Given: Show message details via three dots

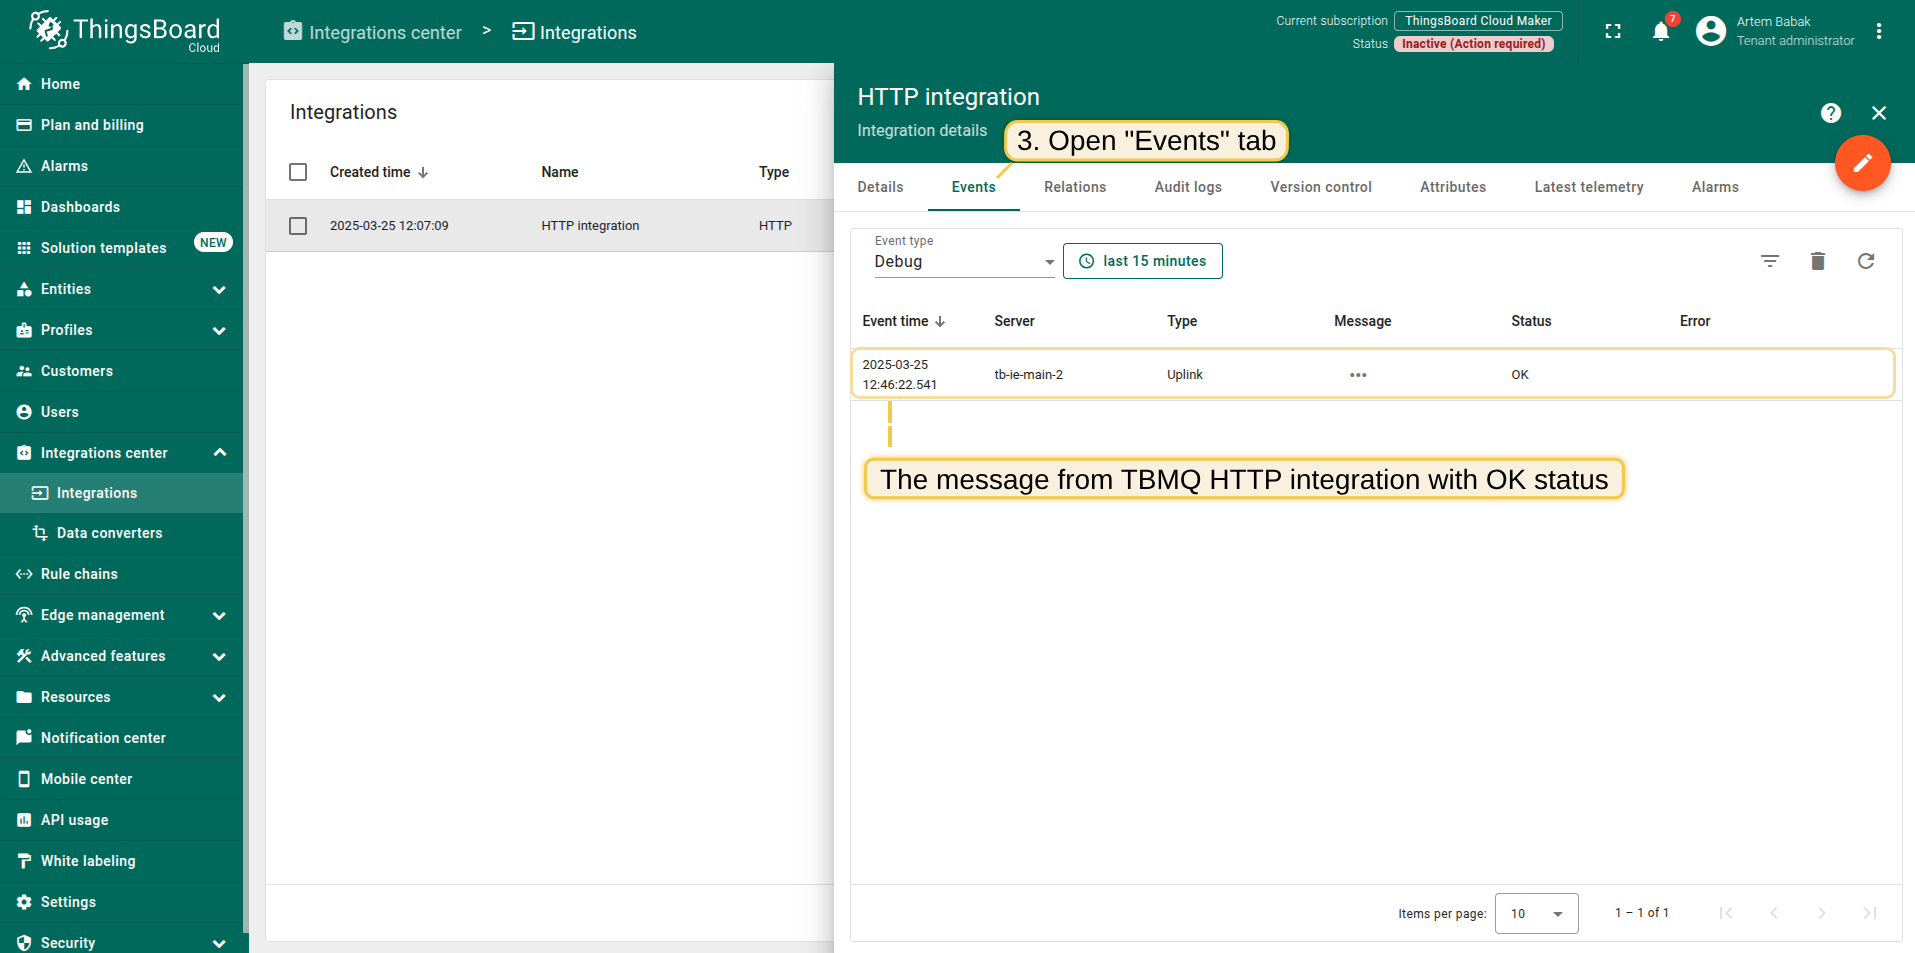Looking at the screenshot, I should (1358, 375).
